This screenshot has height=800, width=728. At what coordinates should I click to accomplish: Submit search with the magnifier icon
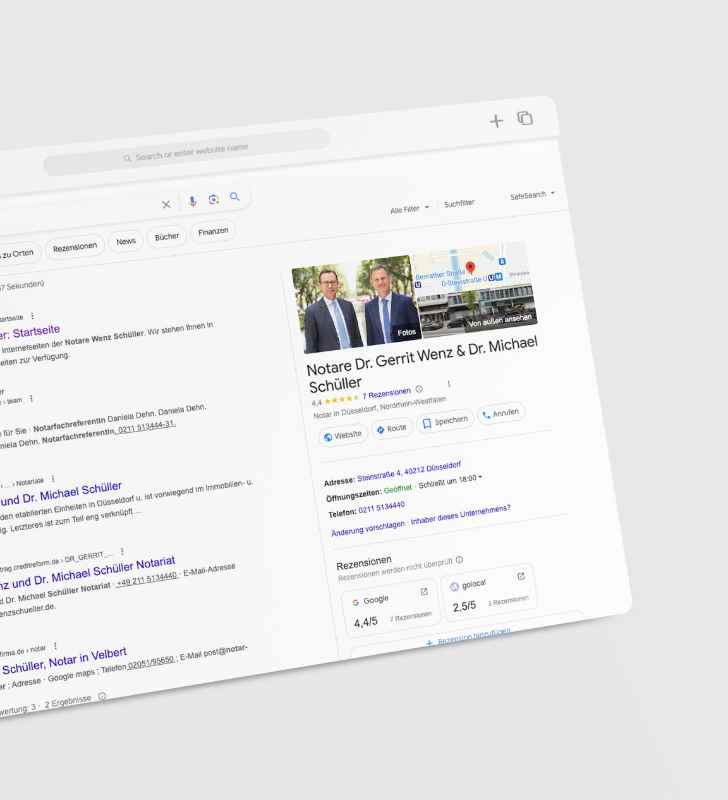[235, 196]
